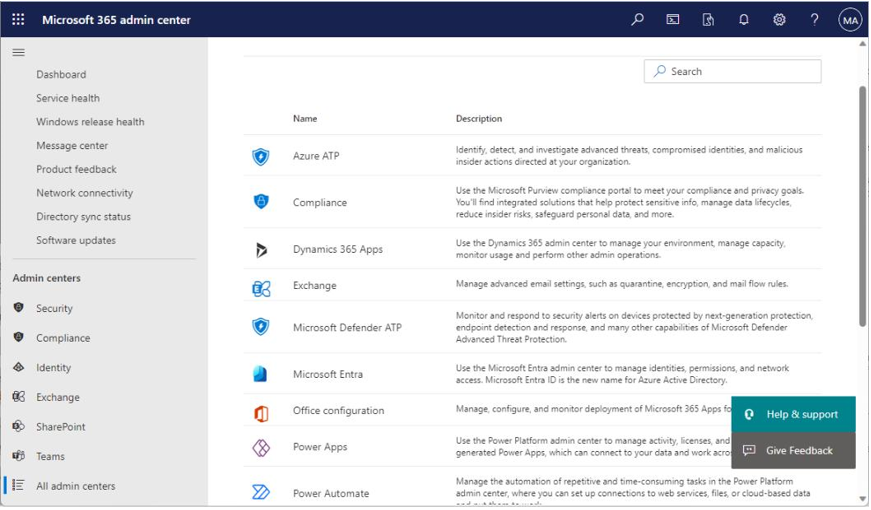The image size is (871, 510).
Task: Open the Exchange admin center in the sidebar
Action: pyautogui.click(x=58, y=397)
